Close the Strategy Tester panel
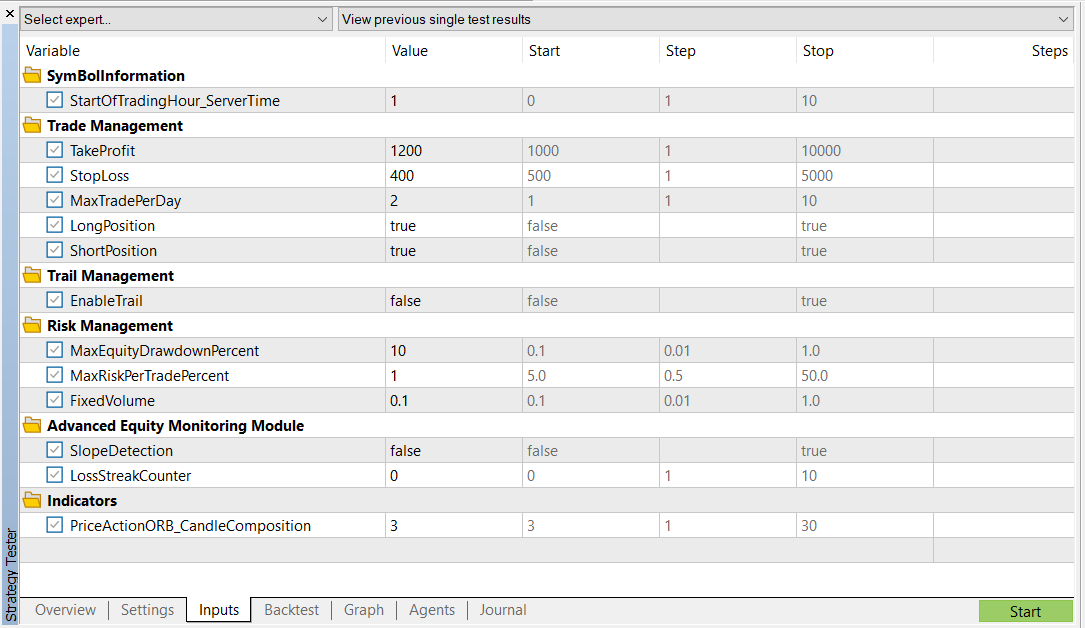The height and width of the screenshot is (628, 1085). [x=9, y=14]
